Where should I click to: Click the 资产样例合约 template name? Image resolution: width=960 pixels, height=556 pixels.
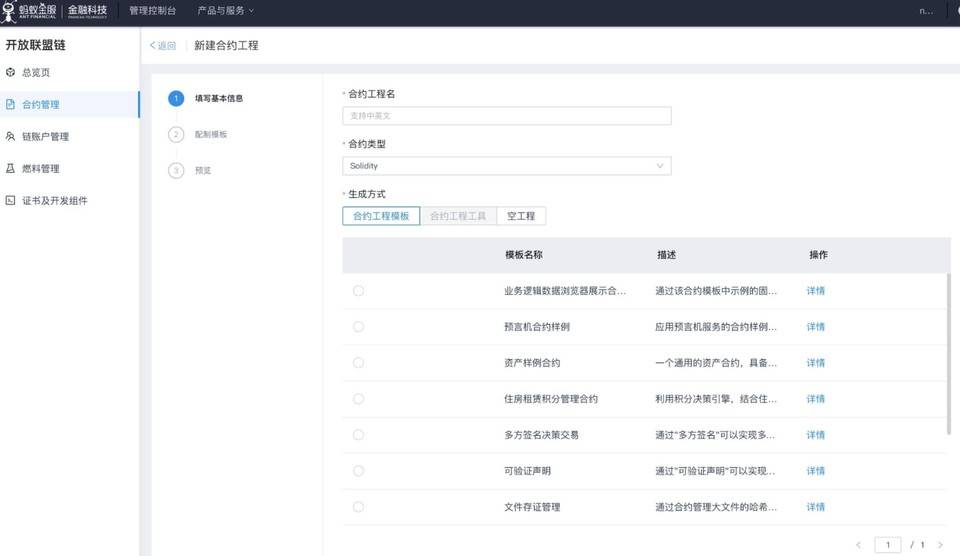point(532,363)
